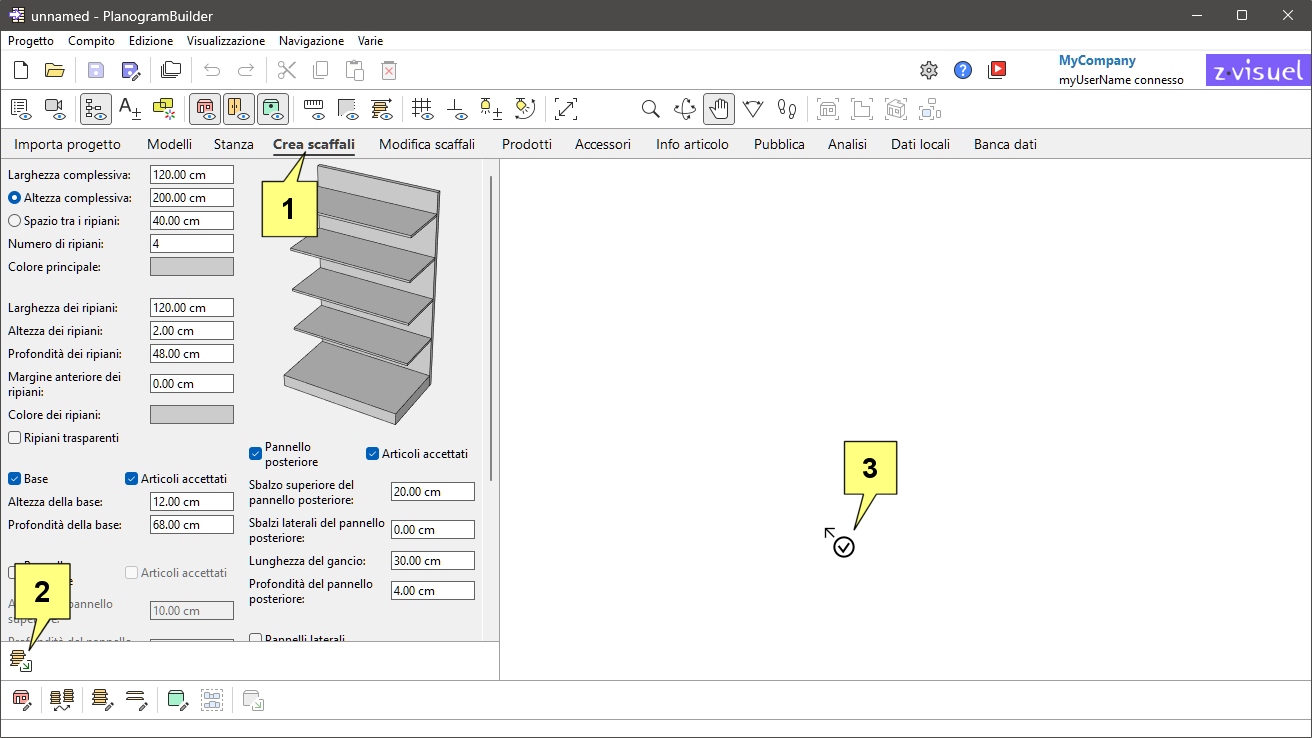Click the edit green product box icon
This screenshot has height=738, width=1312.
pyautogui.click(x=178, y=700)
